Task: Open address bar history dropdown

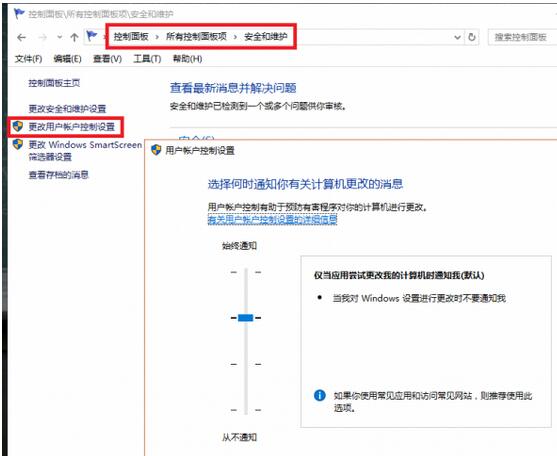Action: 458,37
